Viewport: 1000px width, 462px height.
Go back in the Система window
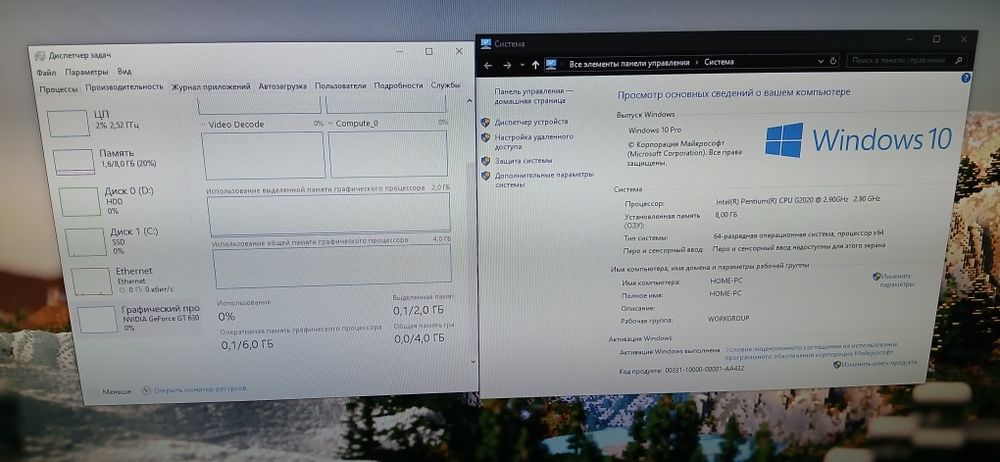click(489, 64)
